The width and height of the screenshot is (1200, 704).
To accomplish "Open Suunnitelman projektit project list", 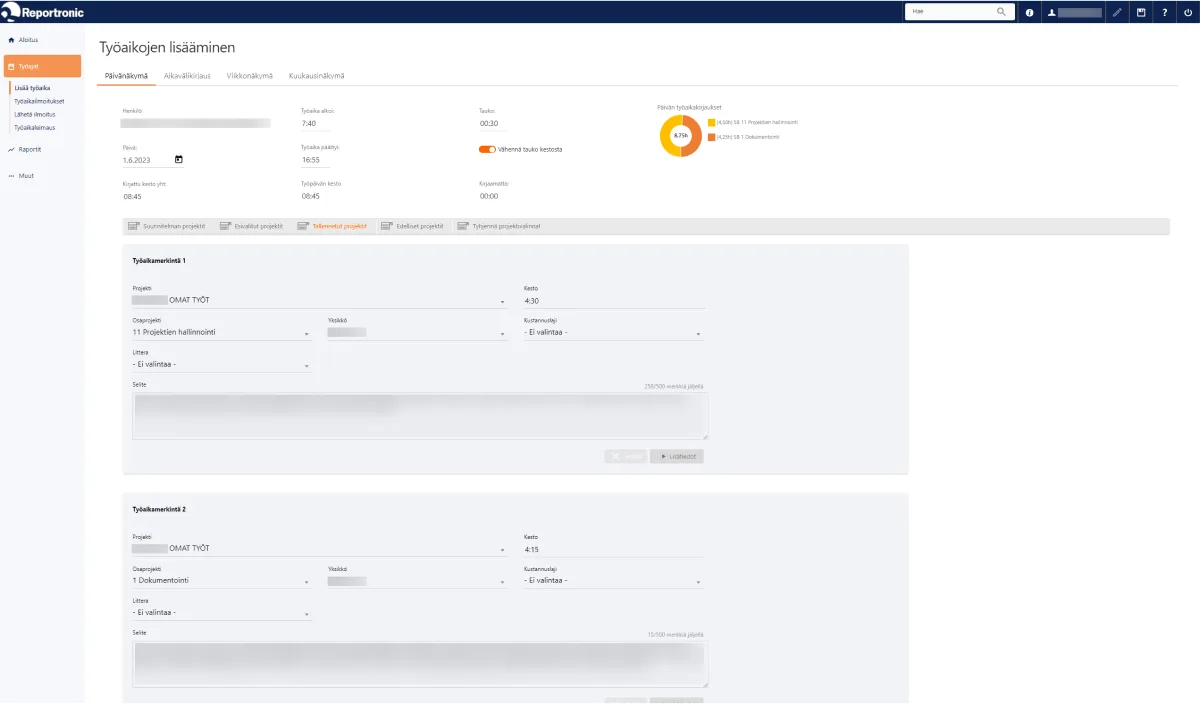I will 167,226.
